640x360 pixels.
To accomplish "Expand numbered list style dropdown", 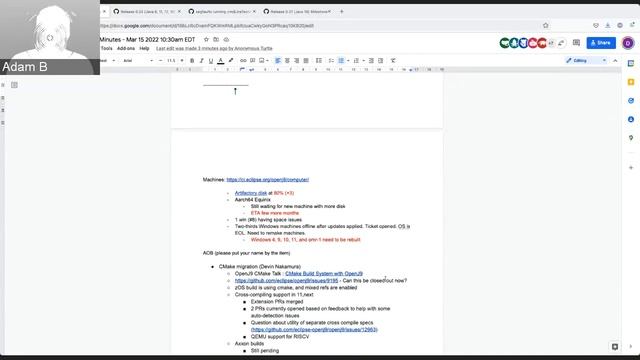I will coord(363,60).
